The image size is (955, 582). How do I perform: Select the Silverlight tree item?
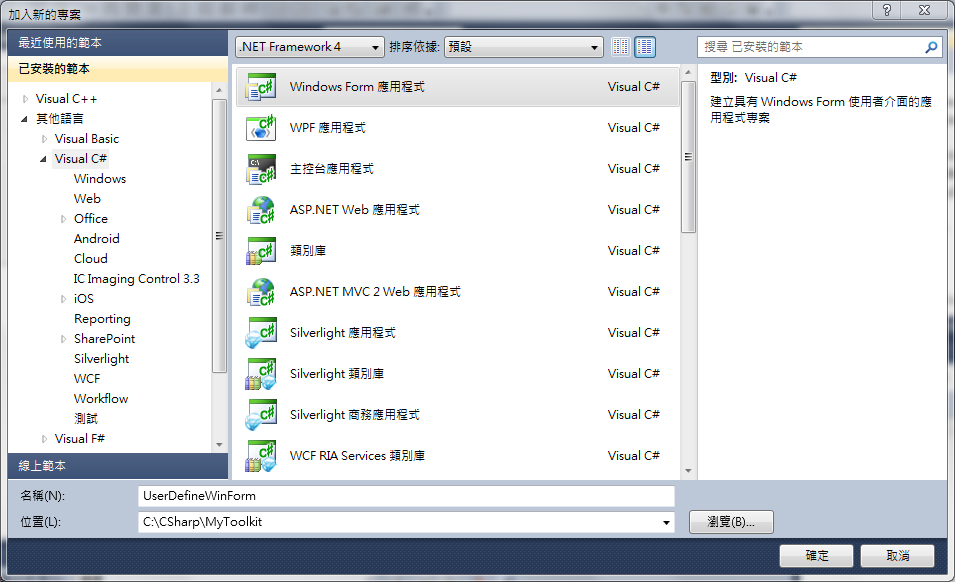(102, 359)
